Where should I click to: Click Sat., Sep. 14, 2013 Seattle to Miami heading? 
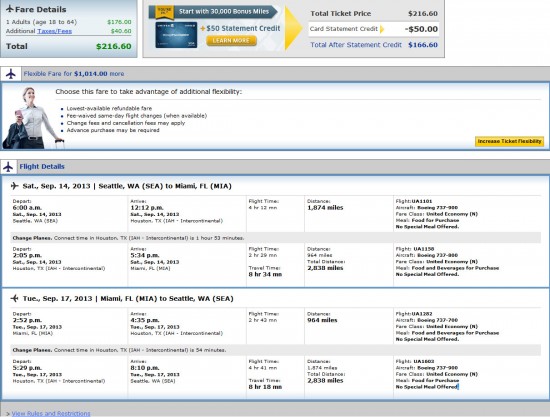(x=127, y=186)
